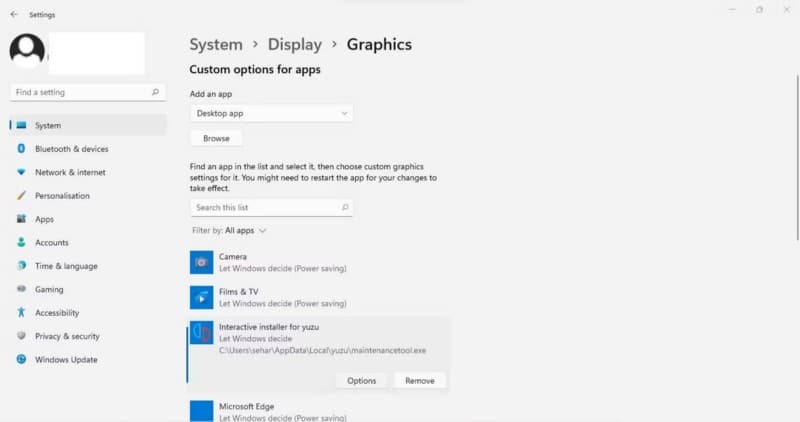
Task: Expand the Desktop app dropdown
Action: [x=271, y=113]
